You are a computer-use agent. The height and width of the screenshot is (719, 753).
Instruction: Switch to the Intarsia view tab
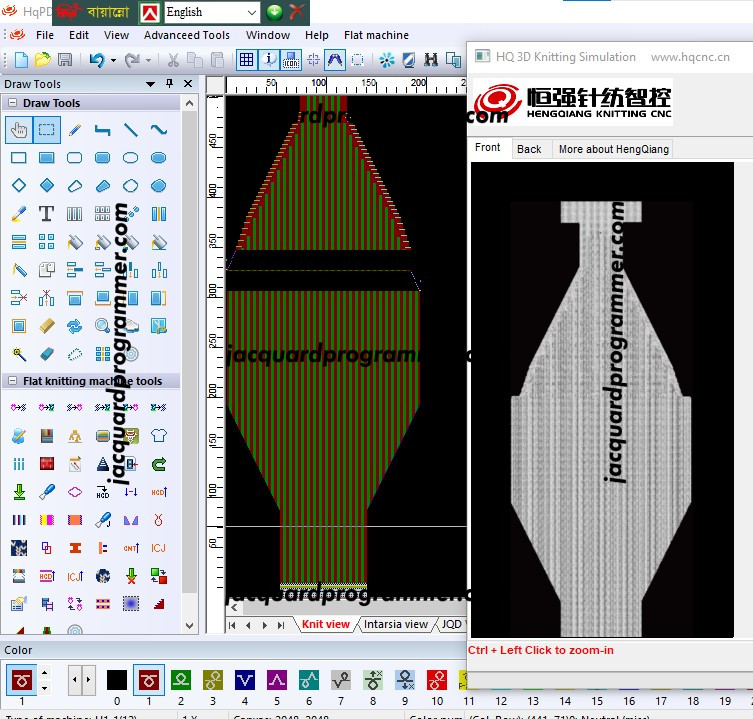(x=396, y=624)
